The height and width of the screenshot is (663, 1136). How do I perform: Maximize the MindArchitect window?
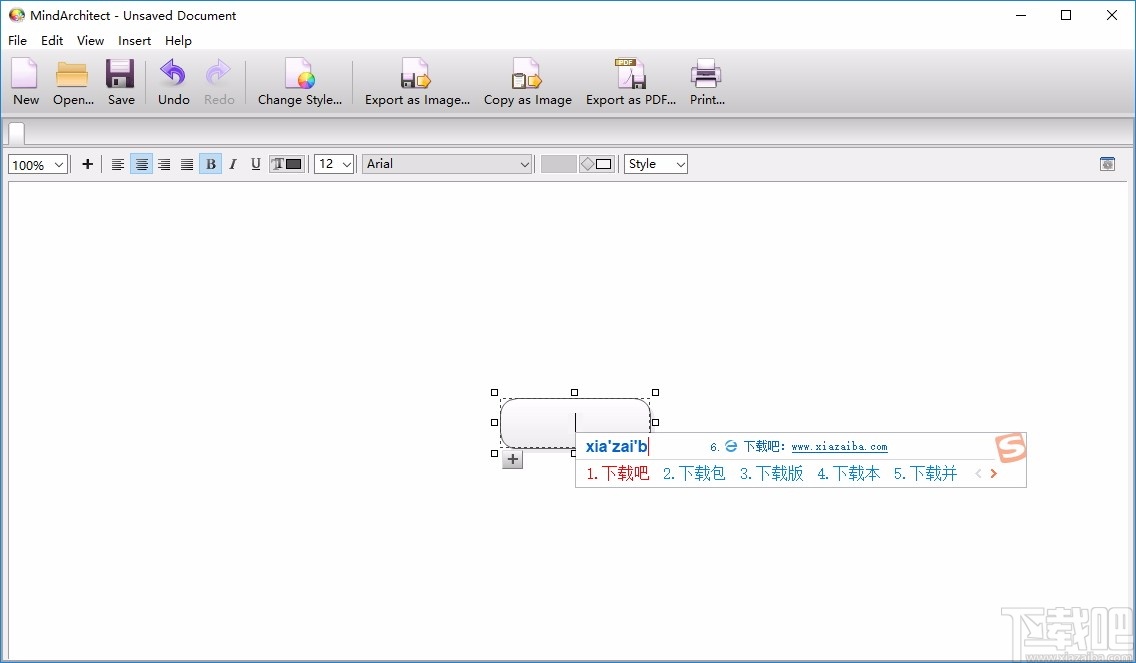pos(1066,15)
